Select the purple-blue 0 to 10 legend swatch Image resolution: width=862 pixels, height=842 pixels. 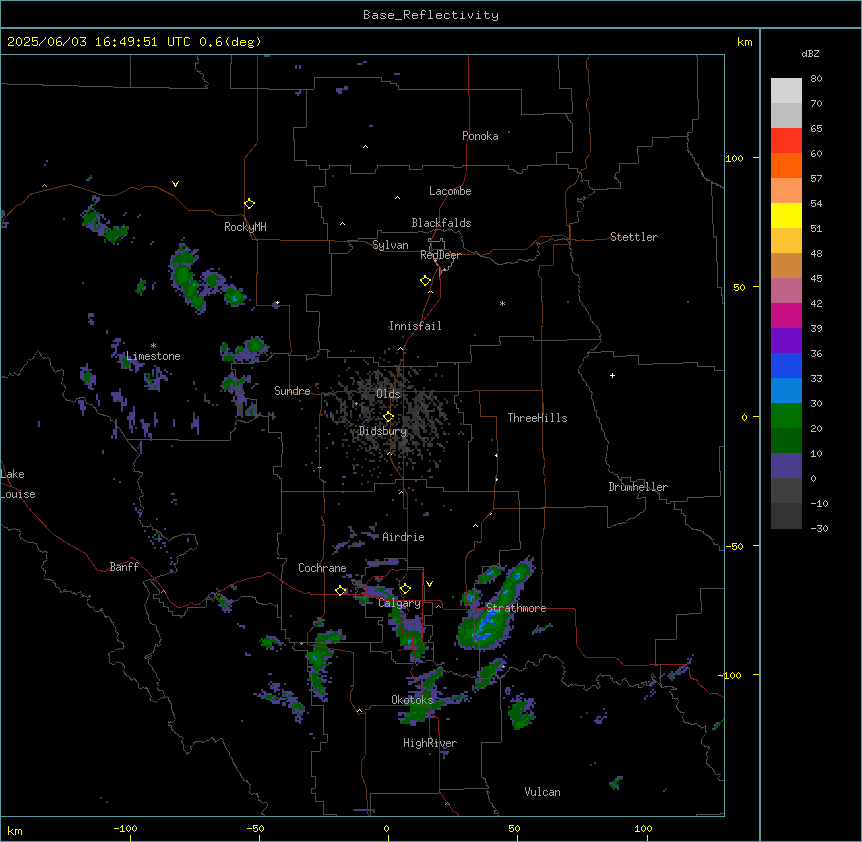pos(786,466)
